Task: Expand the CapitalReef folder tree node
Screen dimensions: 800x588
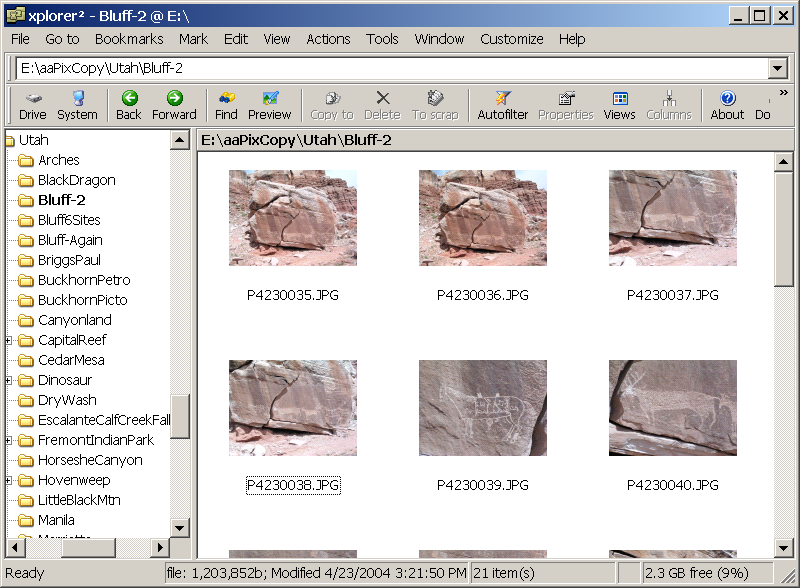Action: point(9,340)
